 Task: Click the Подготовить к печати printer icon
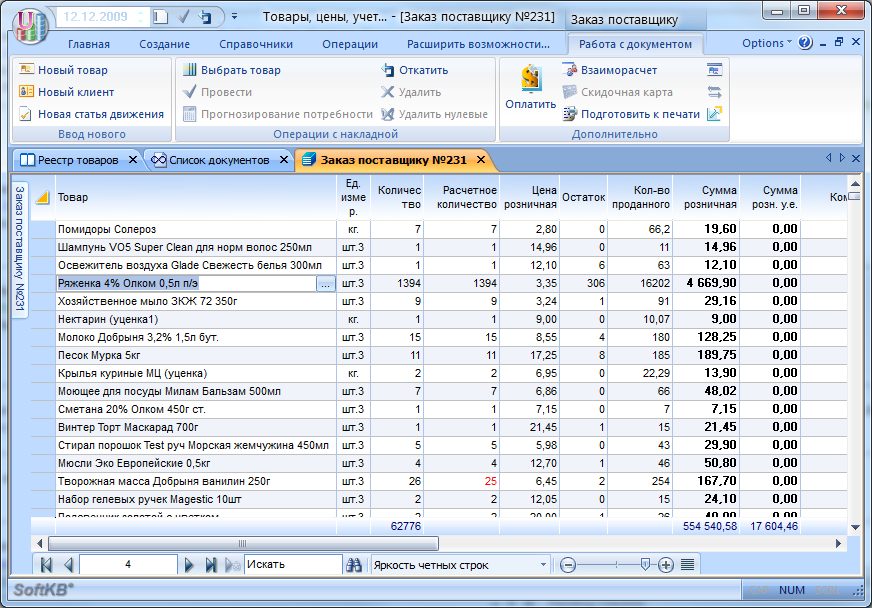[x=570, y=114]
